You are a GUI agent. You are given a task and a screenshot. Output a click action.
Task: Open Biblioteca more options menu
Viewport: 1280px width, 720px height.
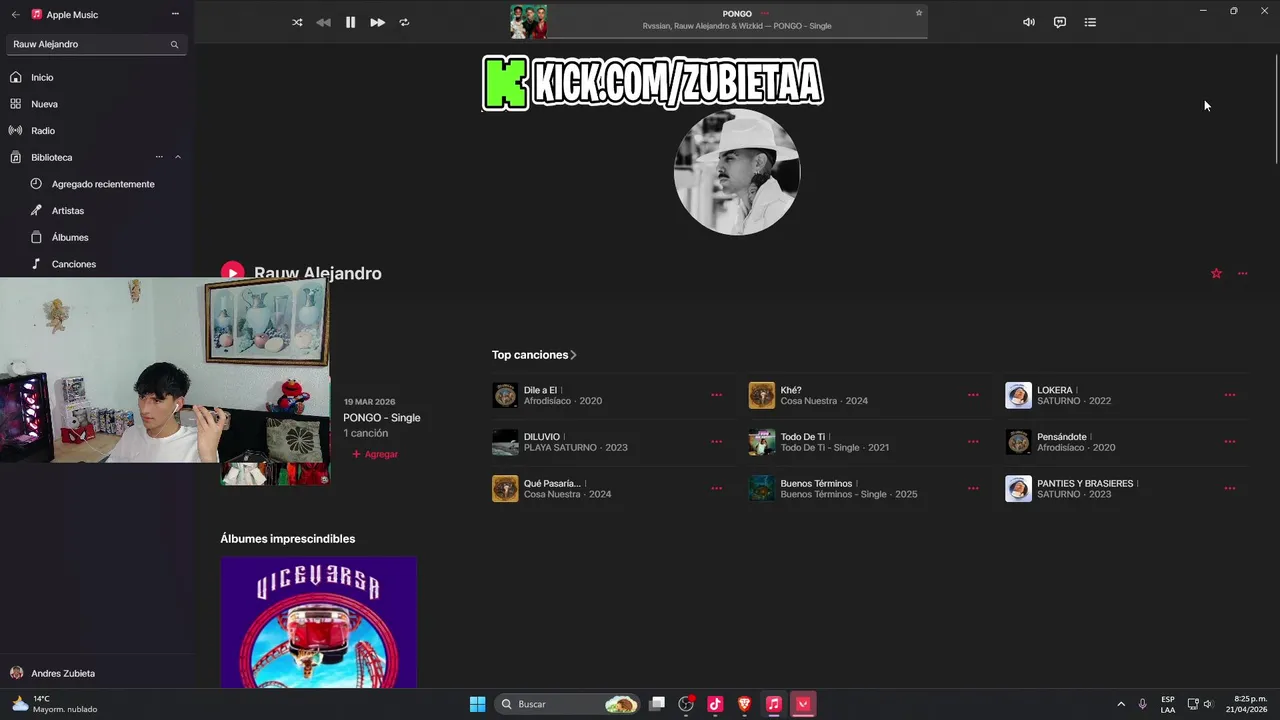[x=159, y=157]
